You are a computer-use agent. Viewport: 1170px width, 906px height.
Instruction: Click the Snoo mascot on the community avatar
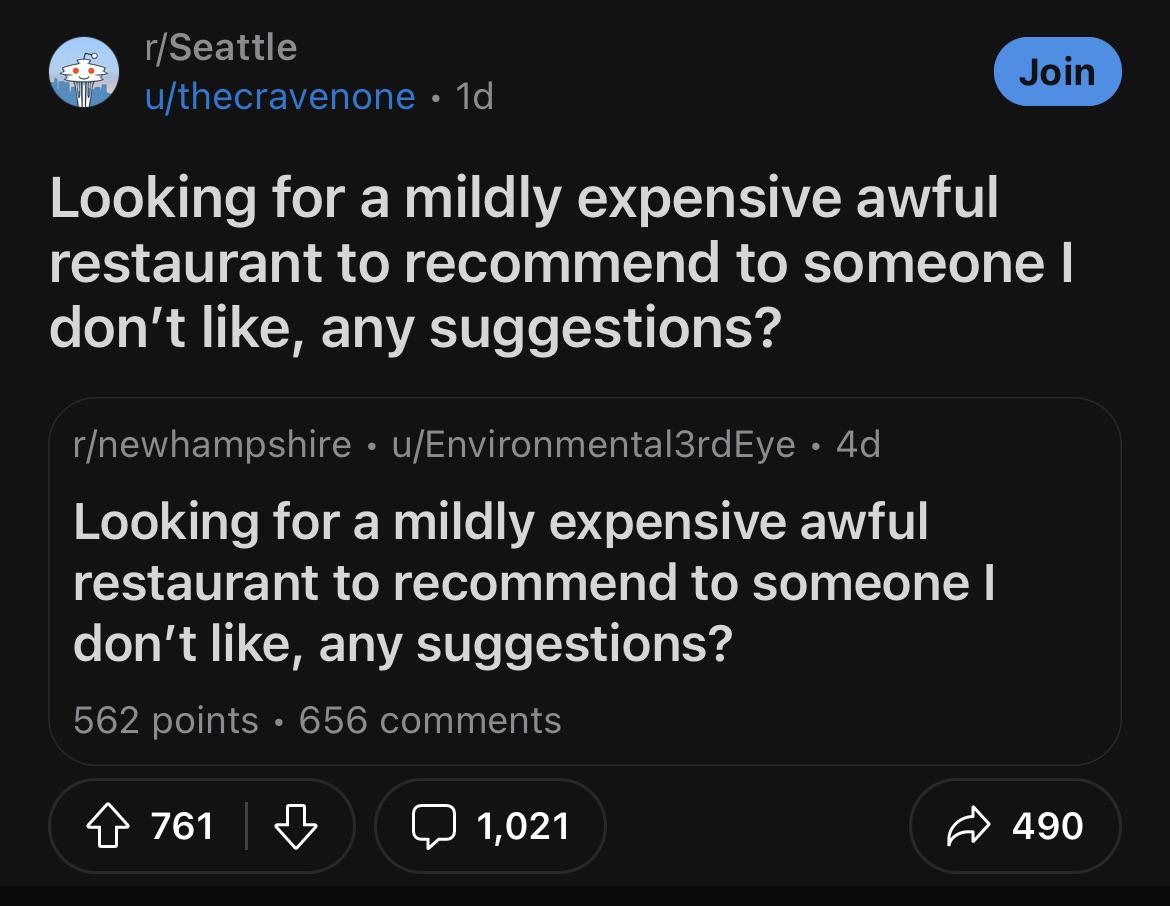(86, 70)
